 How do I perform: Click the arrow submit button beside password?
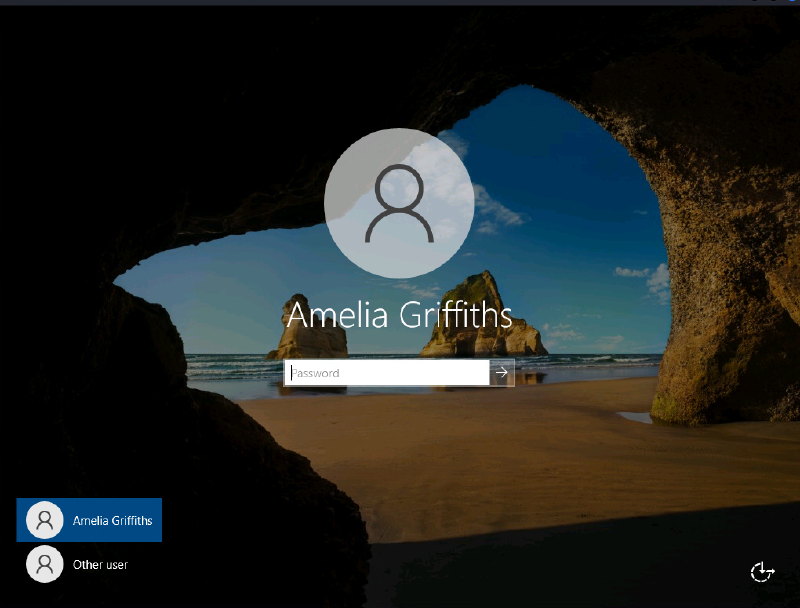click(x=502, y=373)
